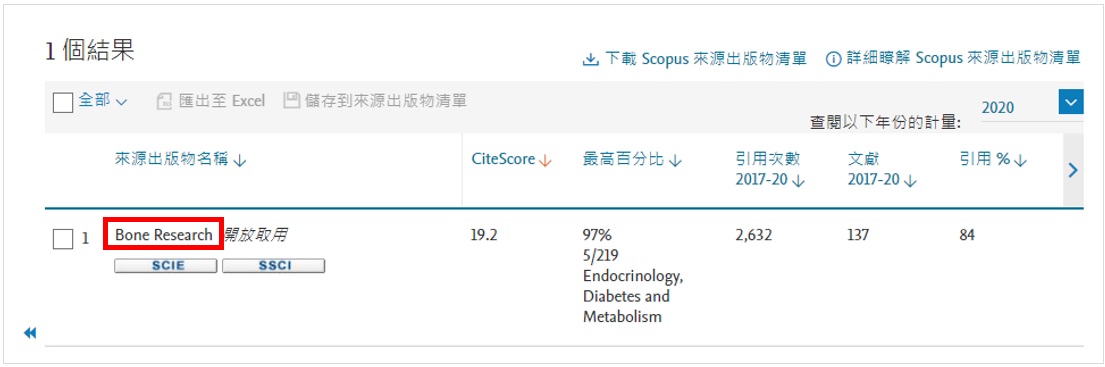The height and width of the screenshot is (367, 1105).
Task: Sort by 文獻 2017-20 column header
Action: (882, 170)
